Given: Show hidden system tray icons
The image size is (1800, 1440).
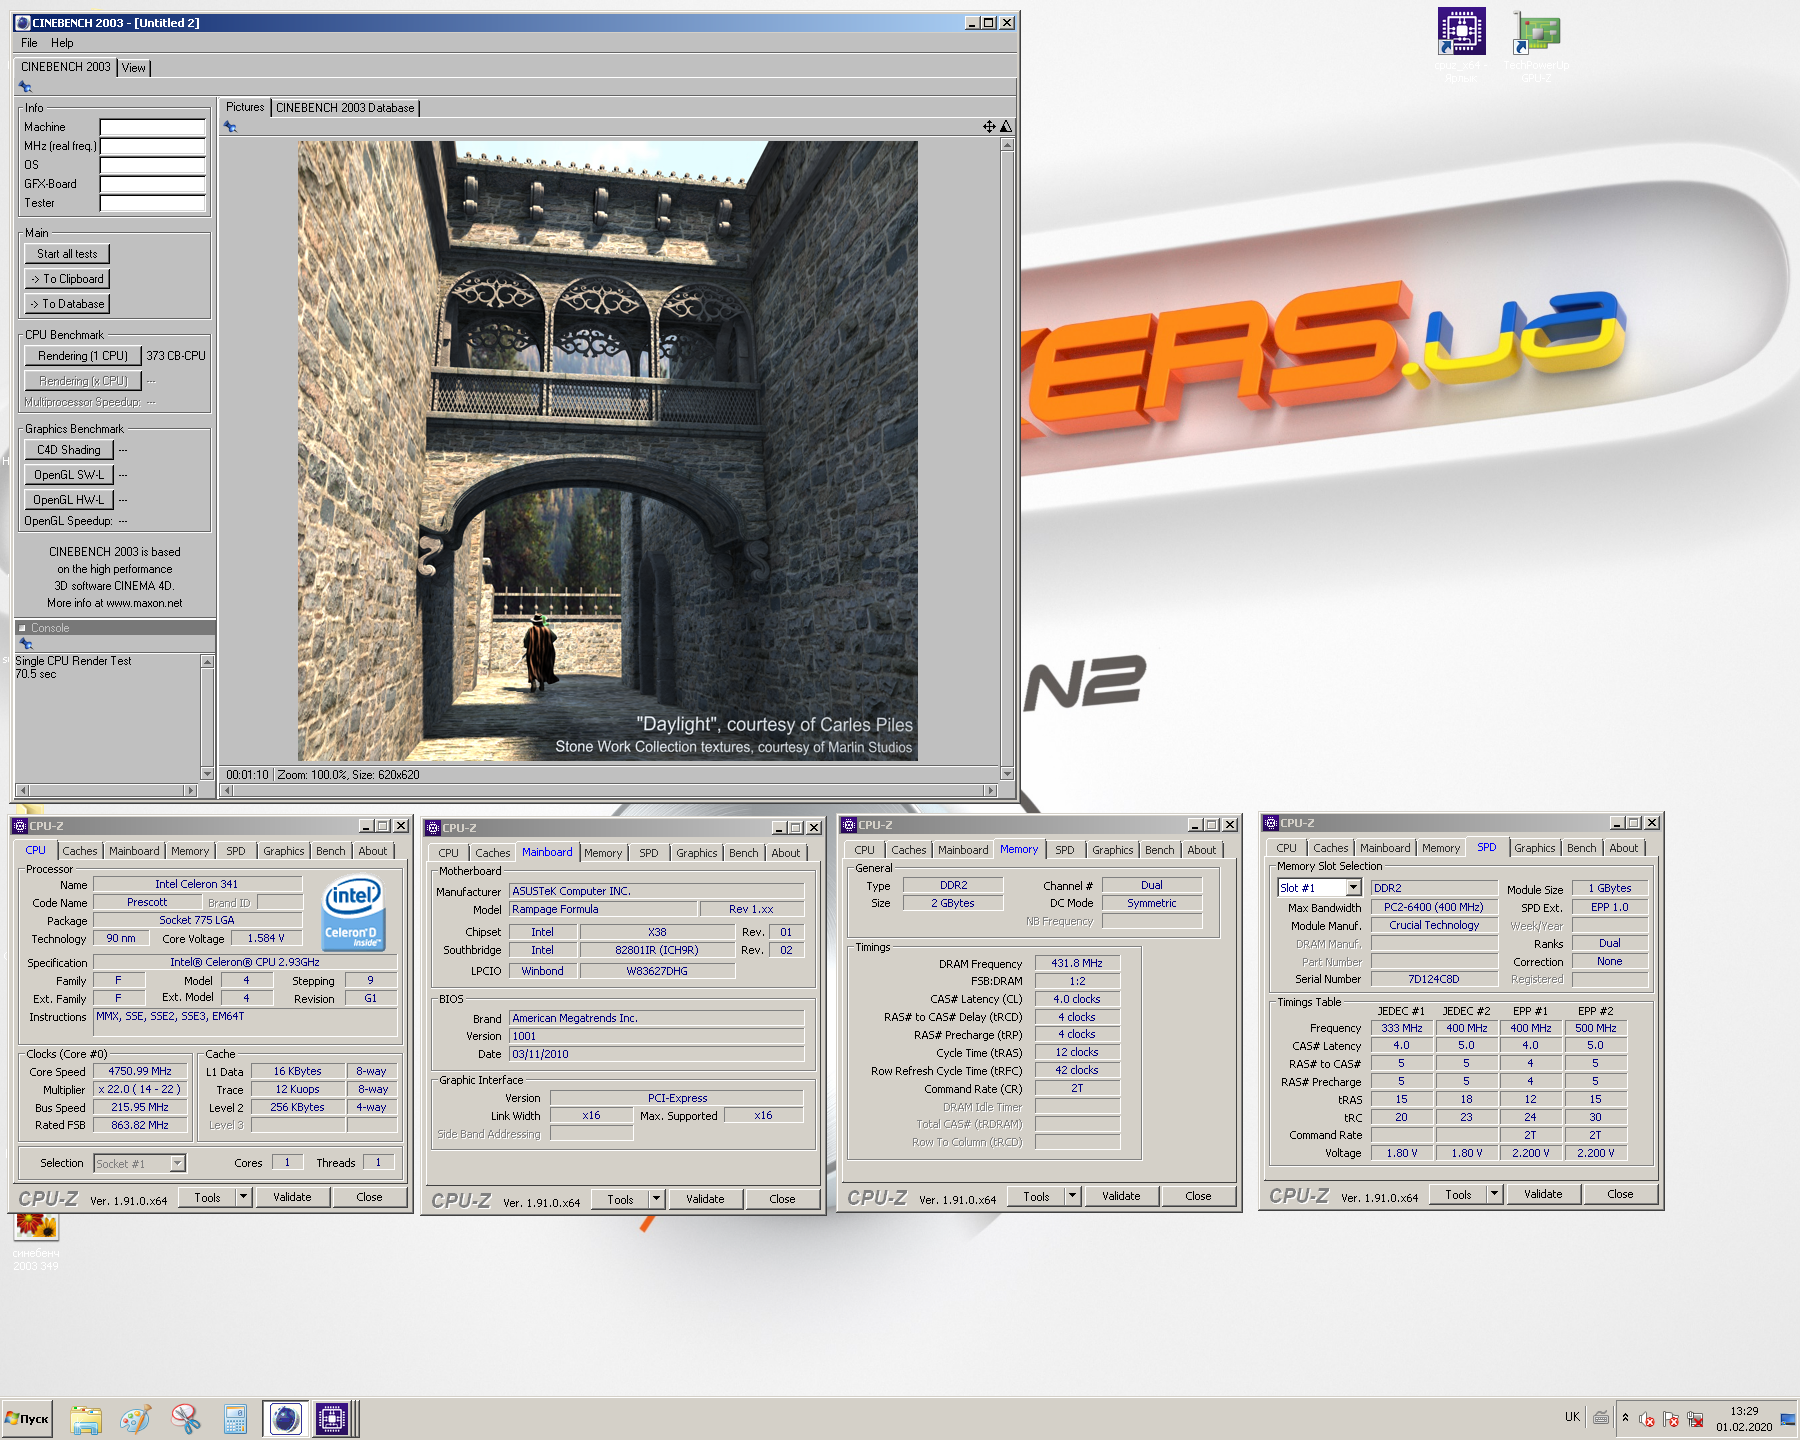Looking at the screenshot, I should click(x=1625, y=1417).
